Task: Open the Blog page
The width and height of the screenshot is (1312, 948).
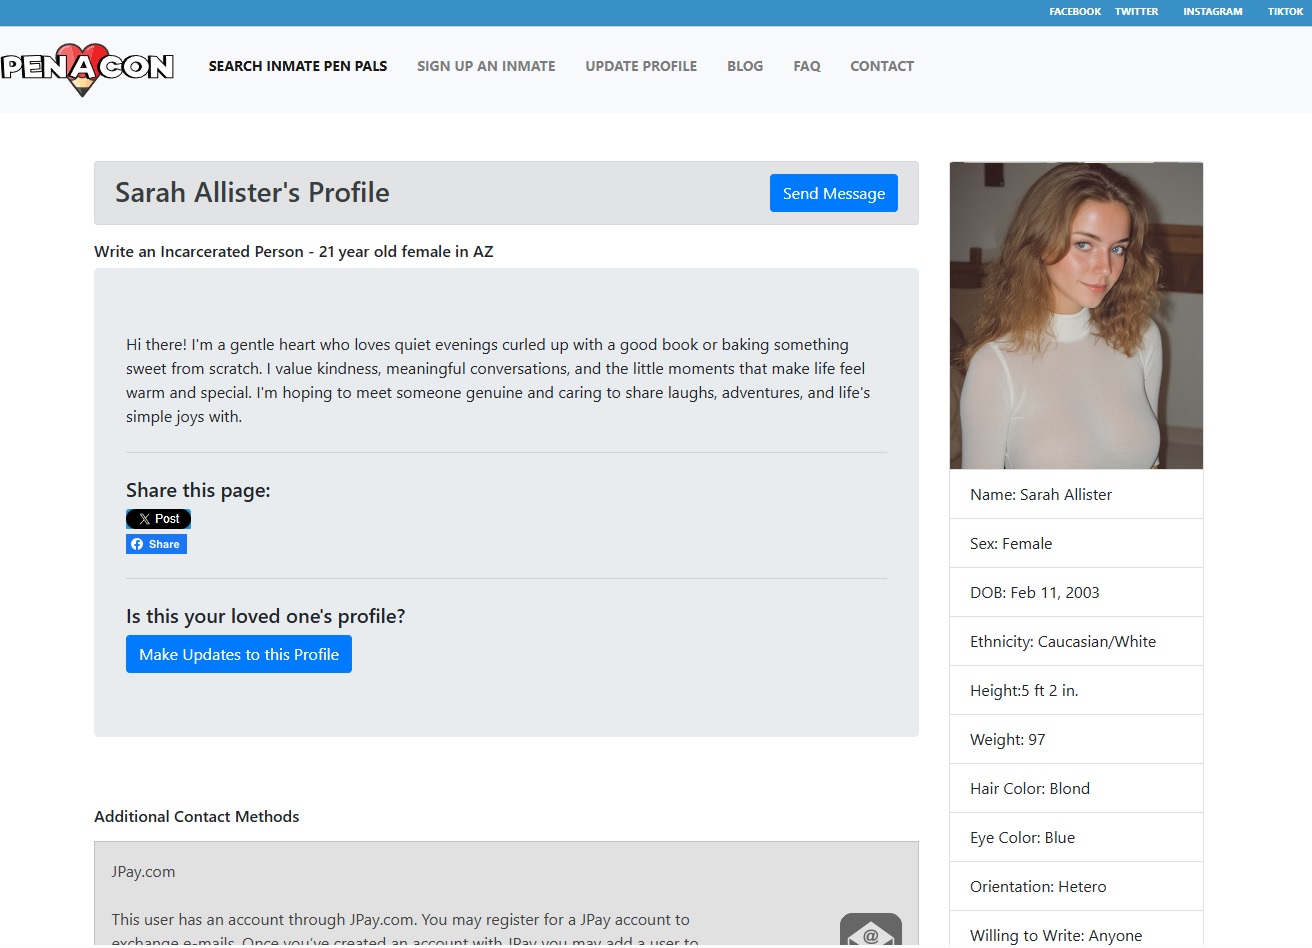Action: [x=745, y=66]
